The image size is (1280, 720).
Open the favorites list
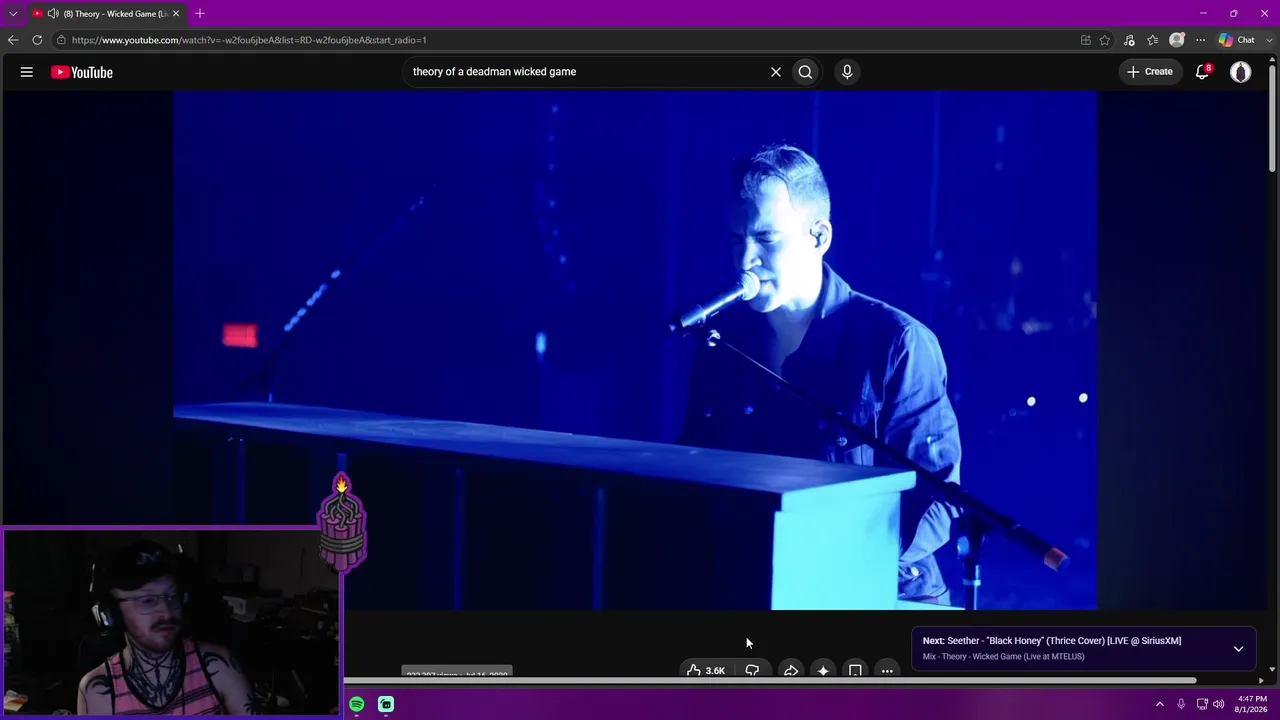(x=1153, y=40)
